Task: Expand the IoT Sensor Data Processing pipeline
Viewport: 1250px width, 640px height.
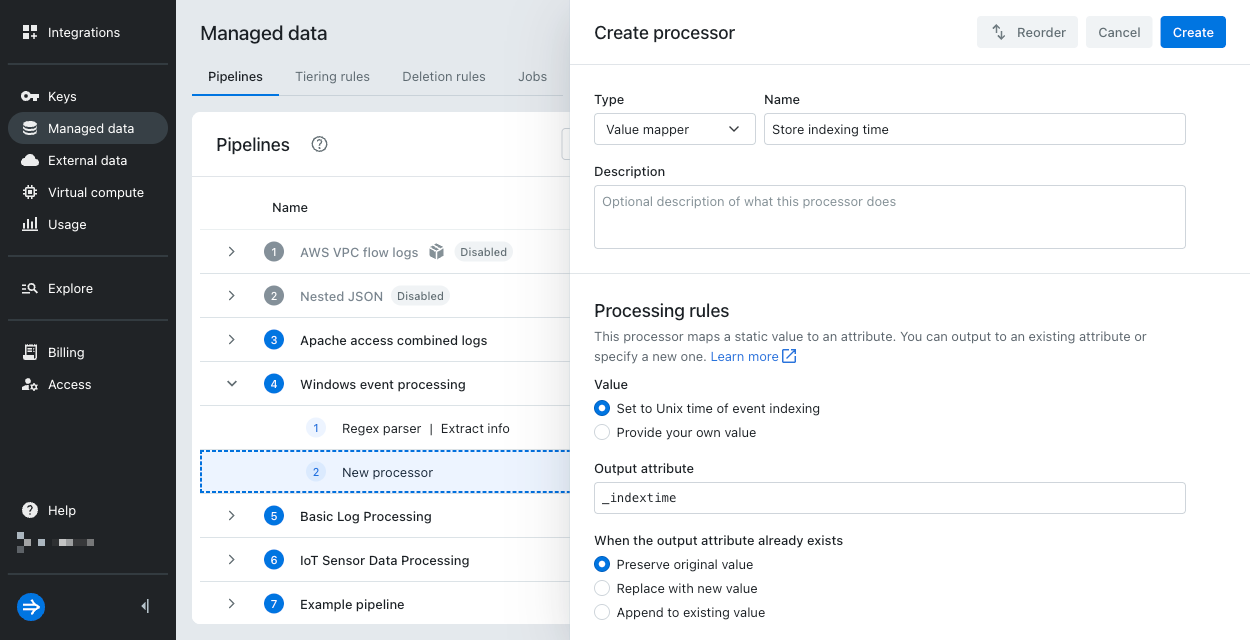Action: (232, 560)
